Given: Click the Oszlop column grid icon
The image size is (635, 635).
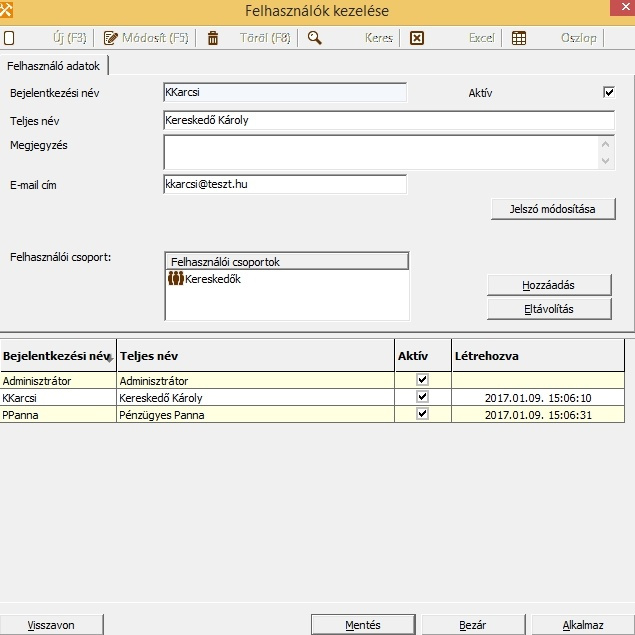Looking at the screenshot, I should (x=519, y=38).
